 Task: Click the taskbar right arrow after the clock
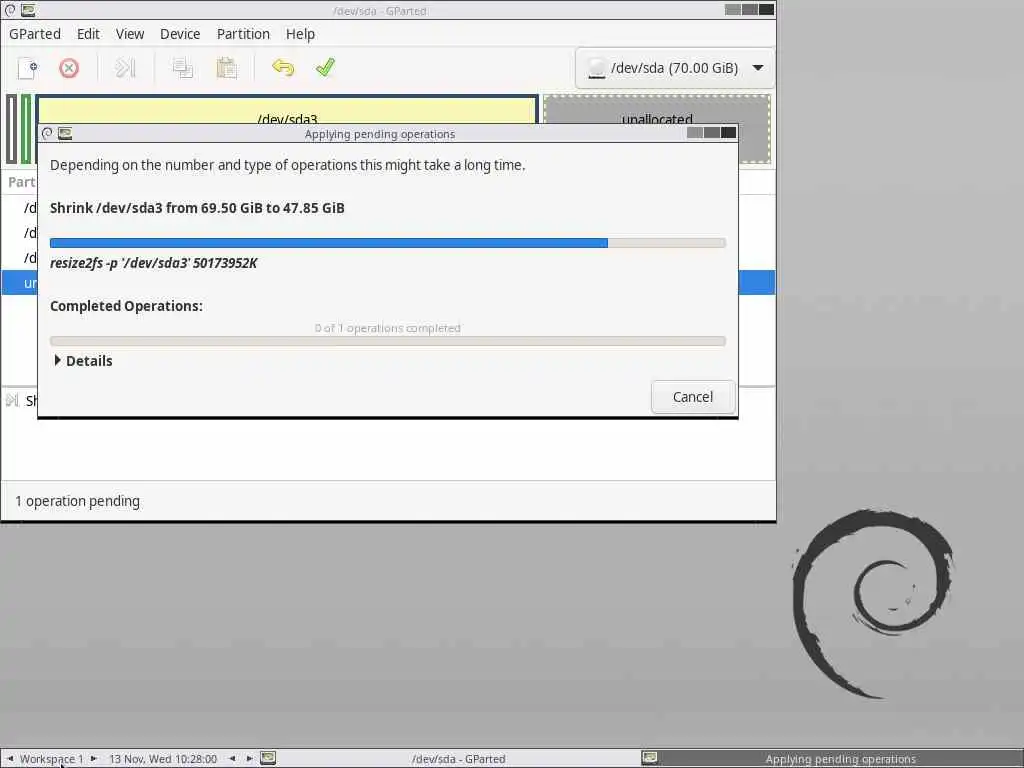click(x=249, y=758)
